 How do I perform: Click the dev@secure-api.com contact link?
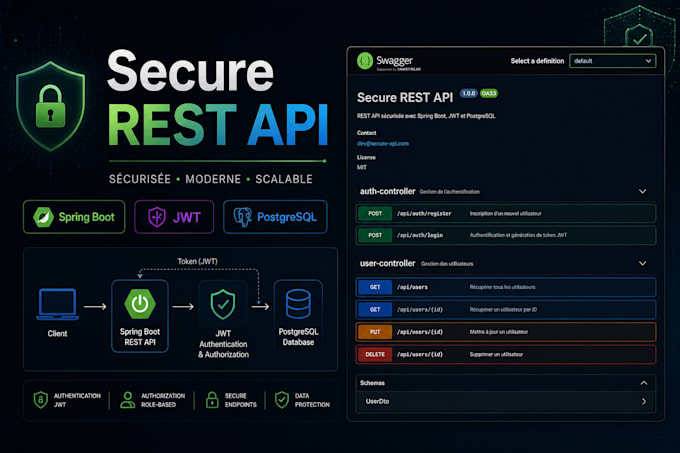click(382, 143)
